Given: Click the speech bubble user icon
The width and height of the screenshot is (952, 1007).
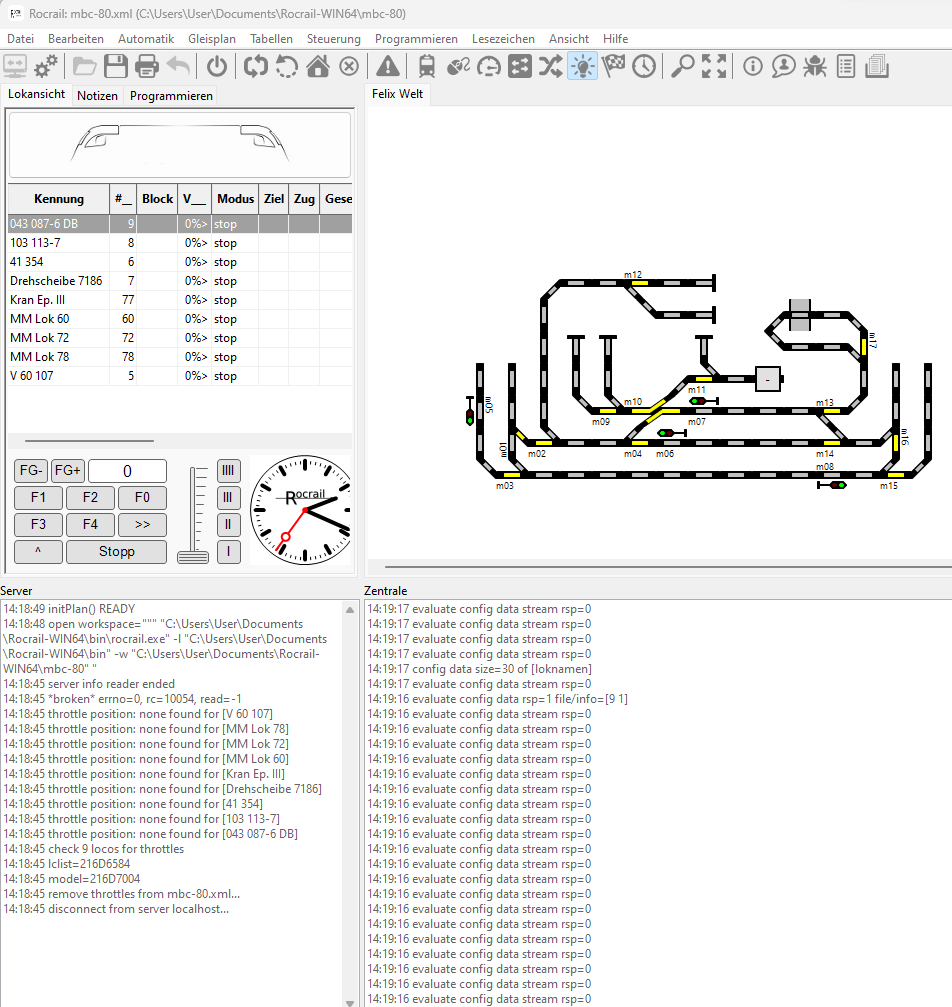Looking at the screenshot, I should [x=784, y=66].
